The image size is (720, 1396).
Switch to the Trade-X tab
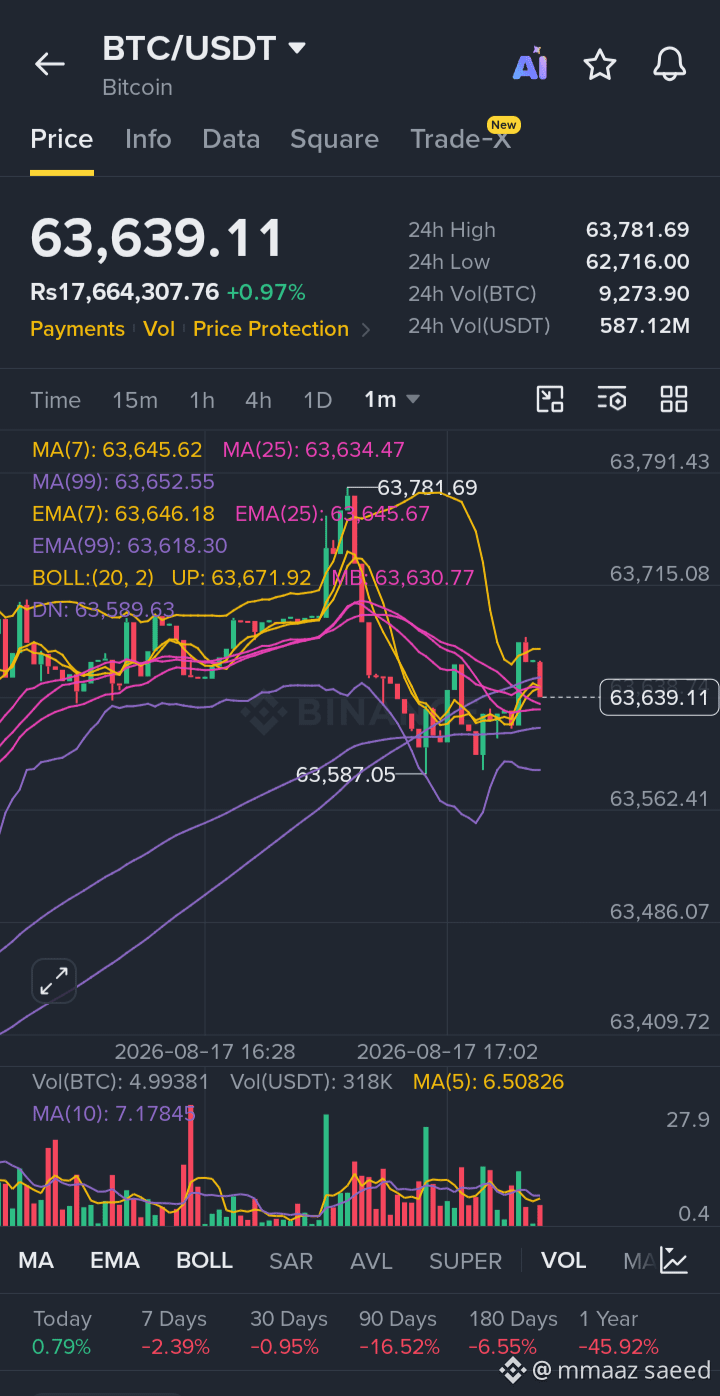[x=461, y=139]
